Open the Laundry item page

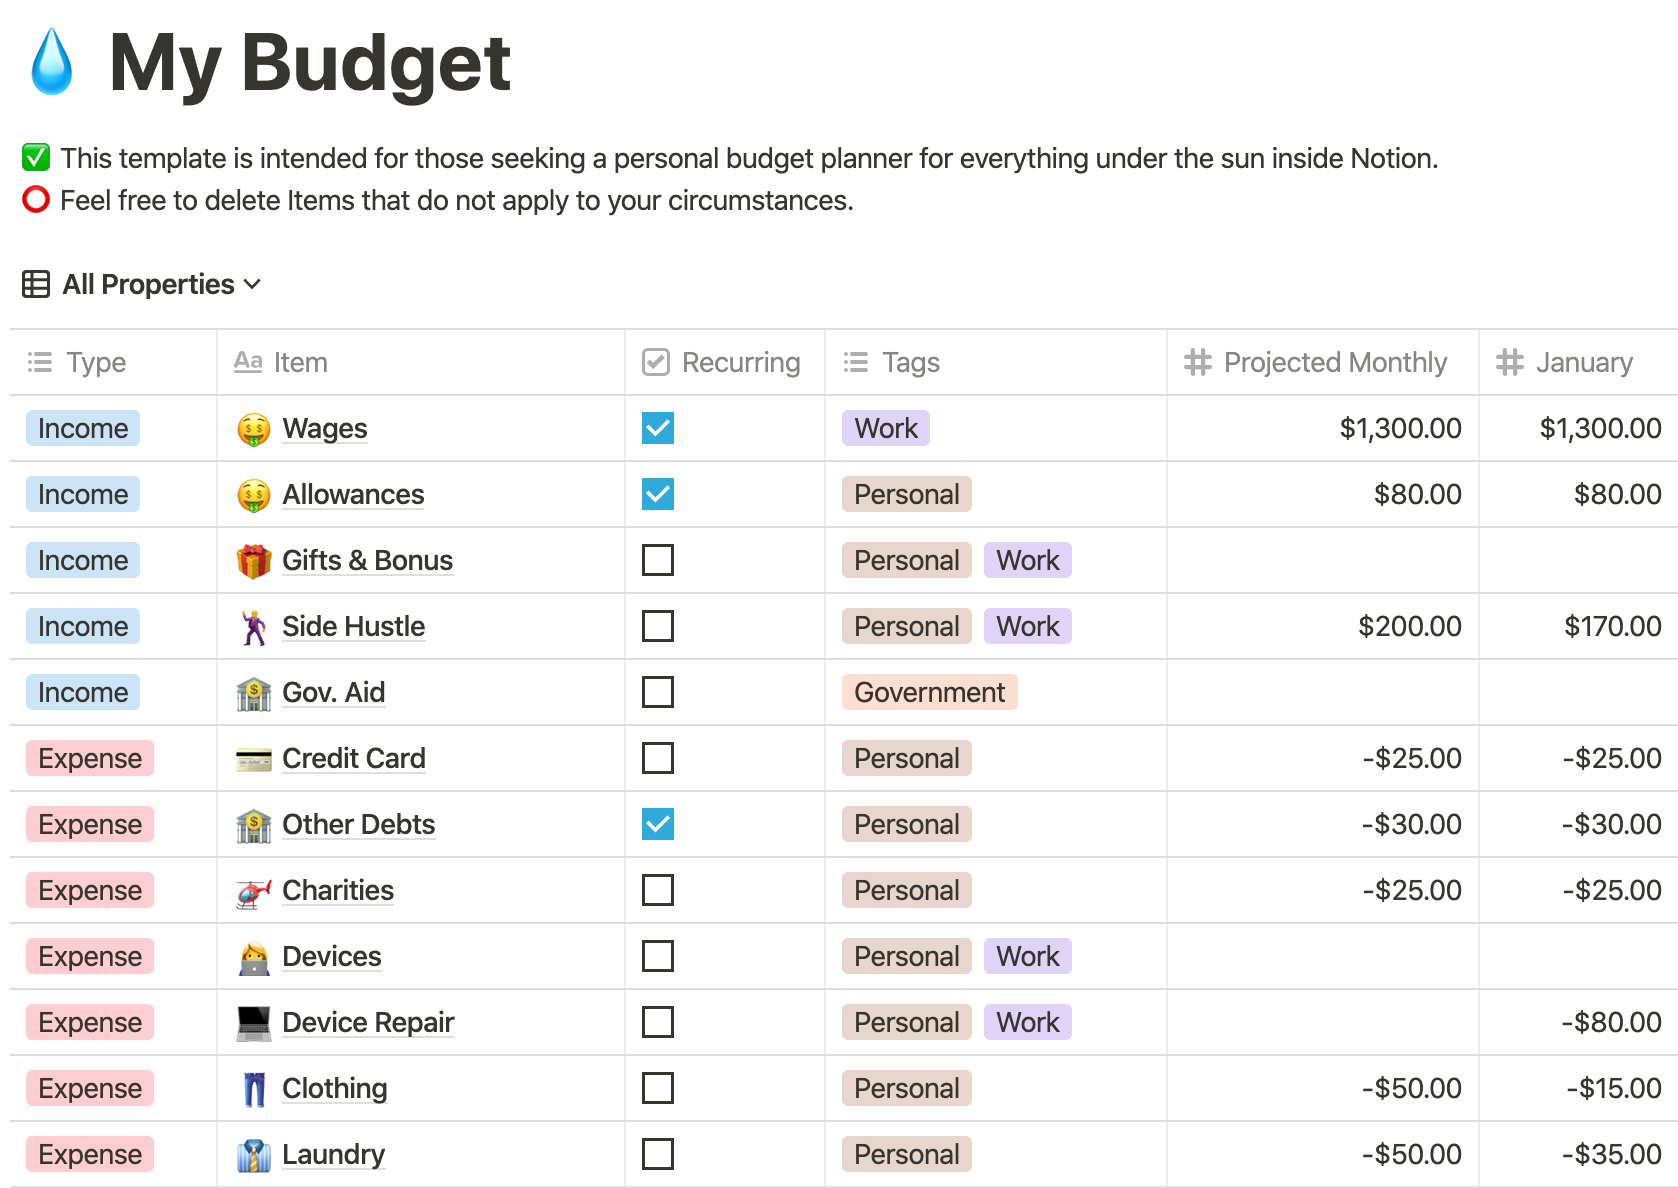[333, 1154]
